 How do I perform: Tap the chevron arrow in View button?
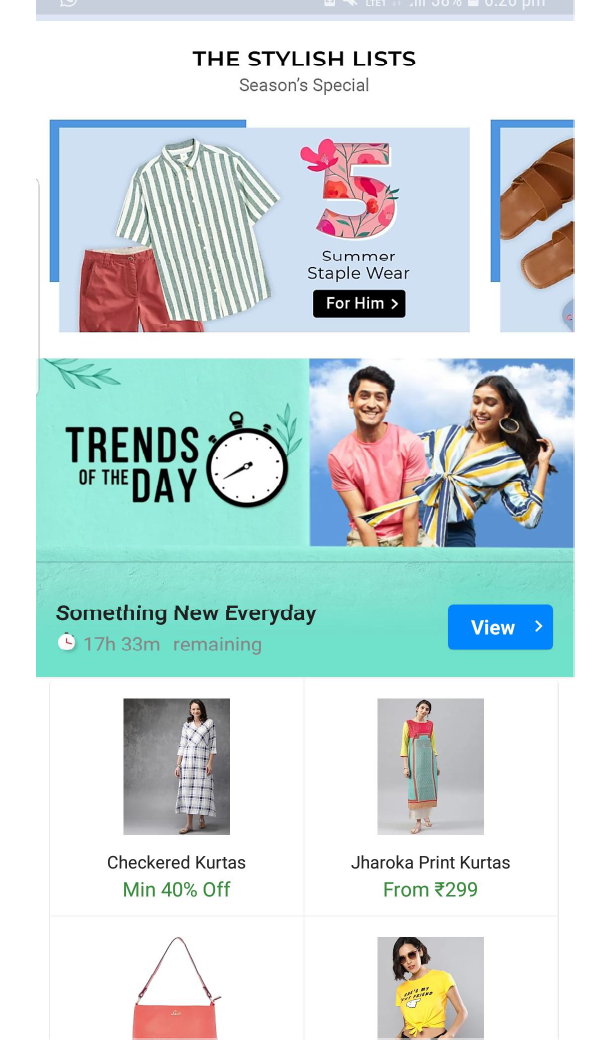tap(538, 626)
